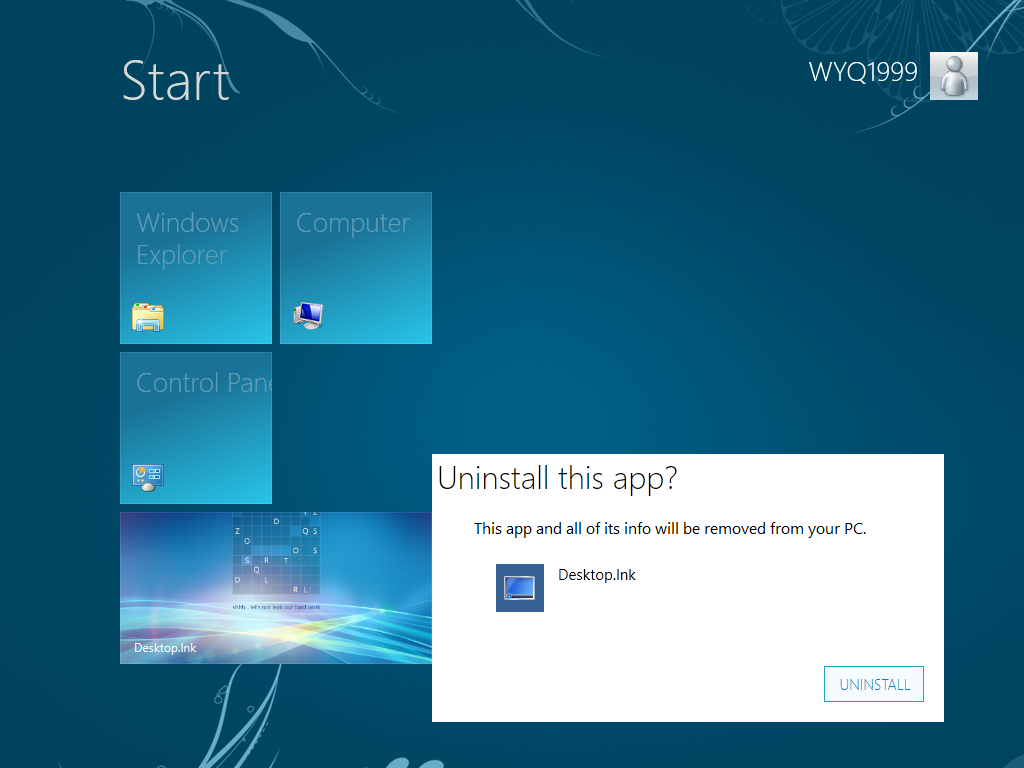
Task: Click the Windows Explorer folder icon
Action: click(x=148, y=317)
